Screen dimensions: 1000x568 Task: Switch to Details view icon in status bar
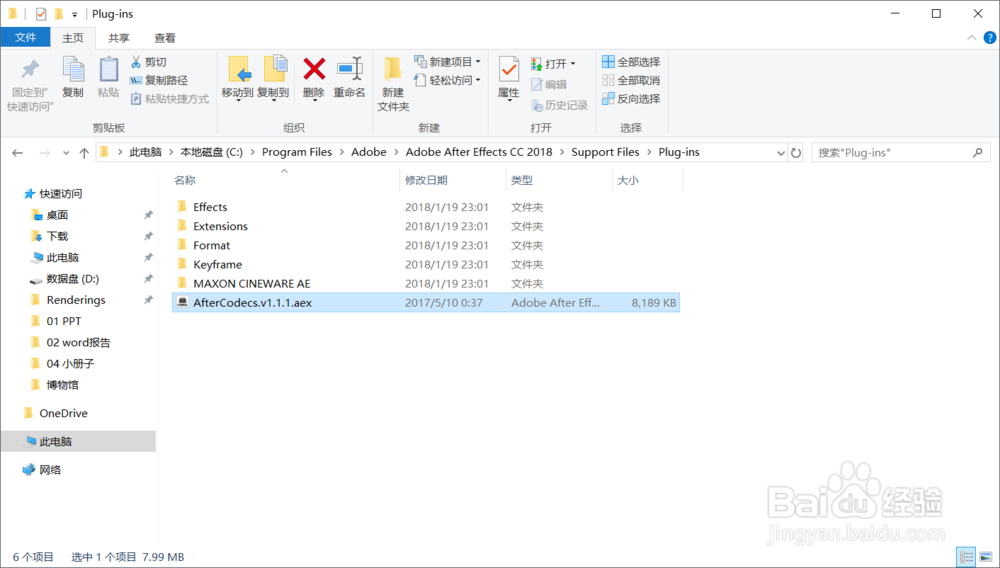point(967,557)
